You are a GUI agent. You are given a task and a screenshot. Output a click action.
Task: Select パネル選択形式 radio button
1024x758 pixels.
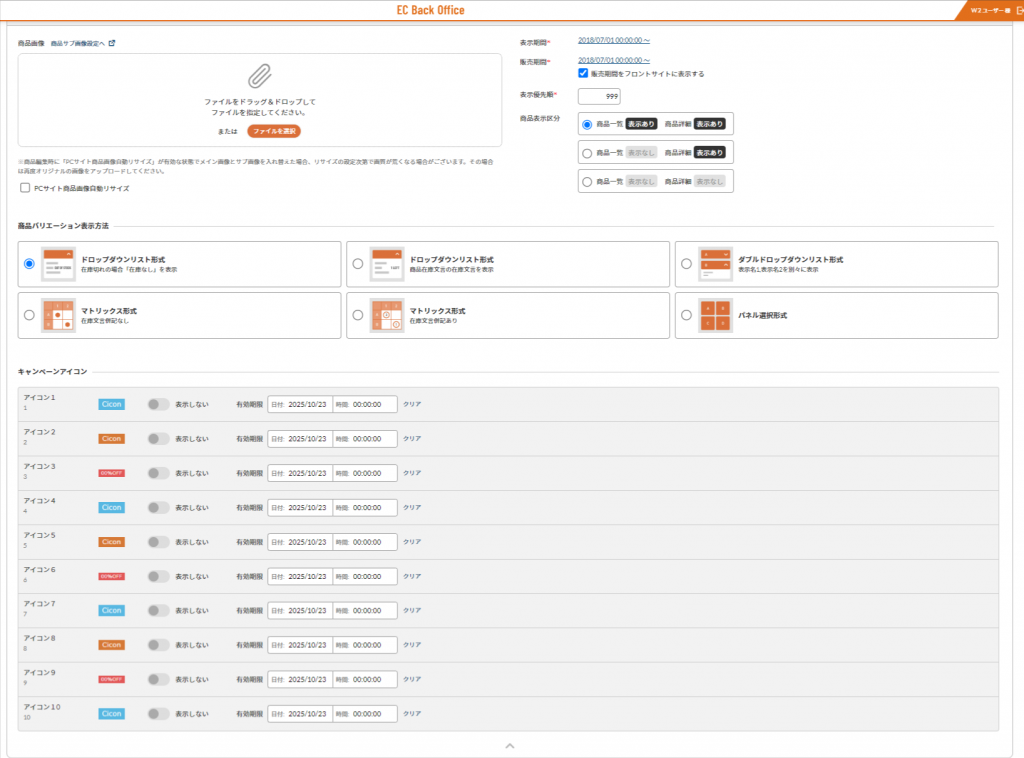pyautogui.click(x=686, y=315)
